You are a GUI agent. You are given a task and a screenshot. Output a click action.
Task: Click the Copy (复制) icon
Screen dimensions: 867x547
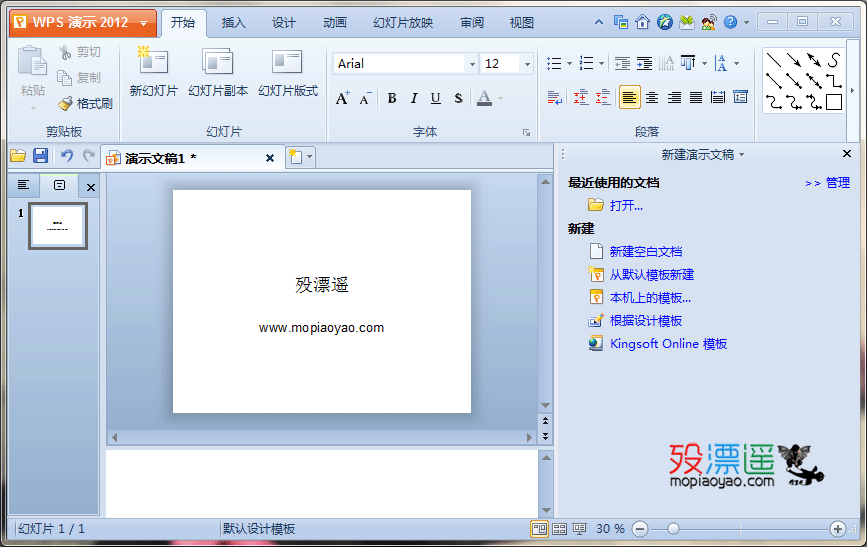65,78
